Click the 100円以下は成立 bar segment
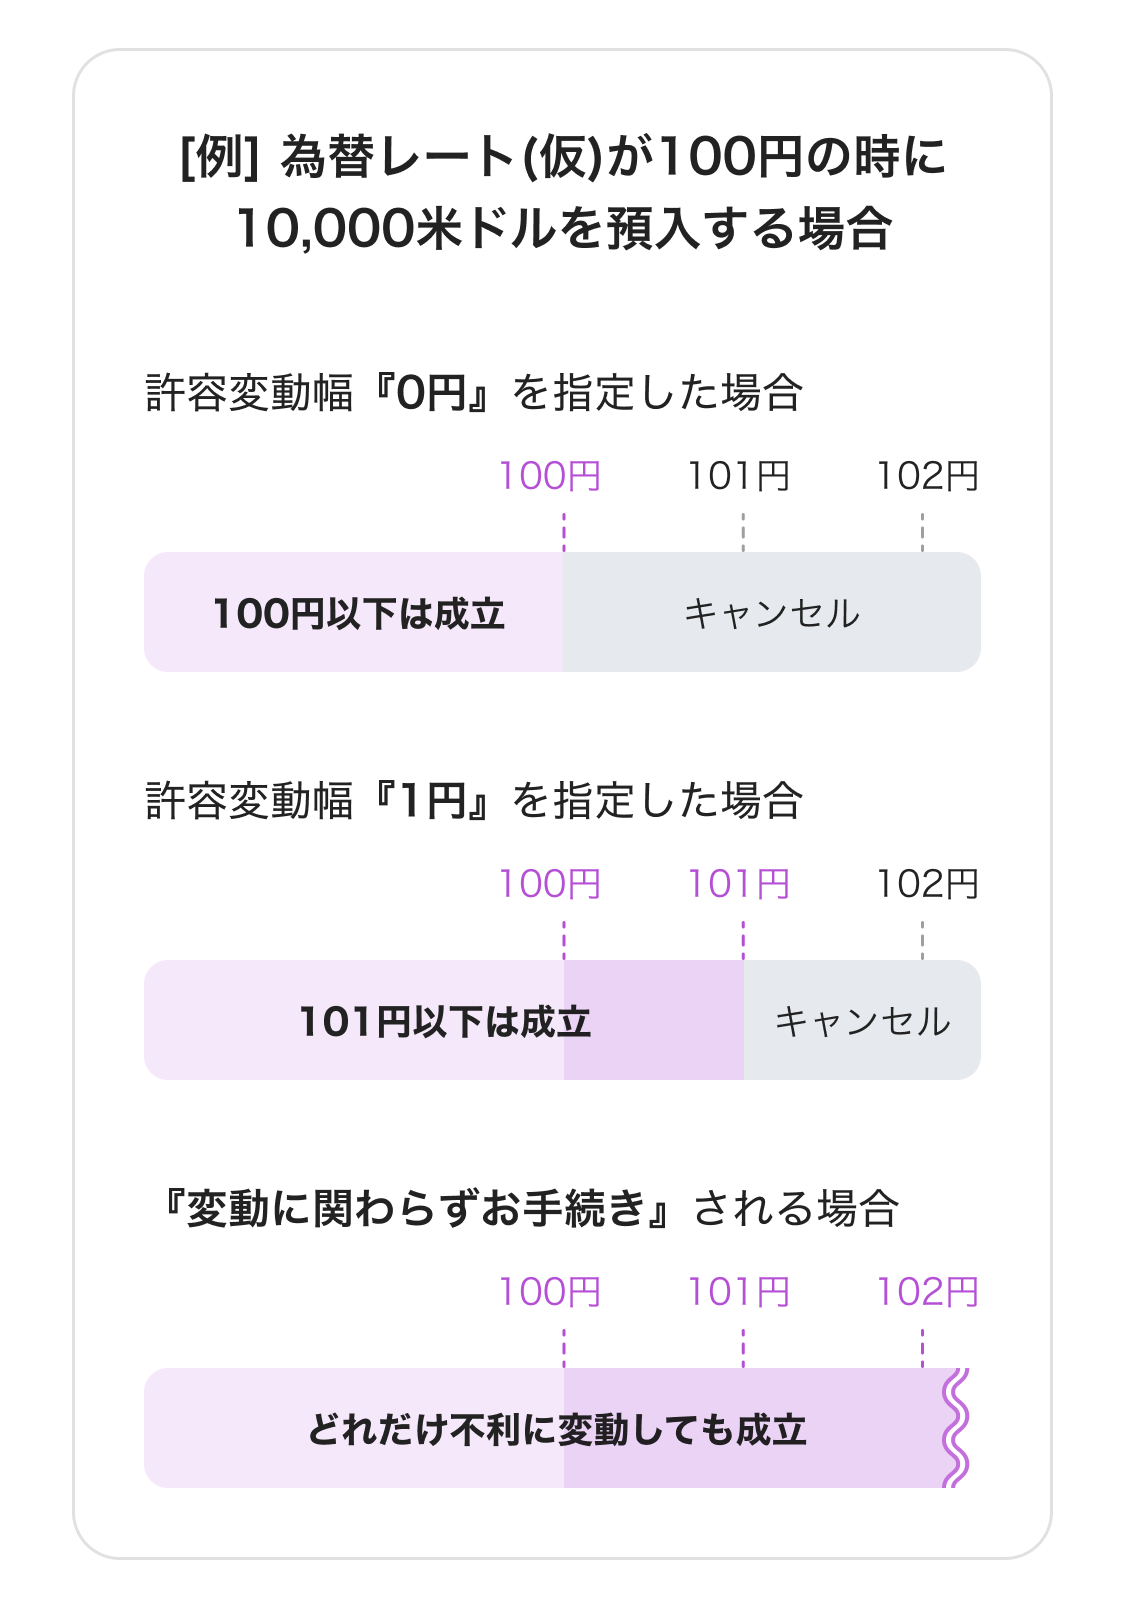Viewport: 1125px width, 1610px height. 354,612
